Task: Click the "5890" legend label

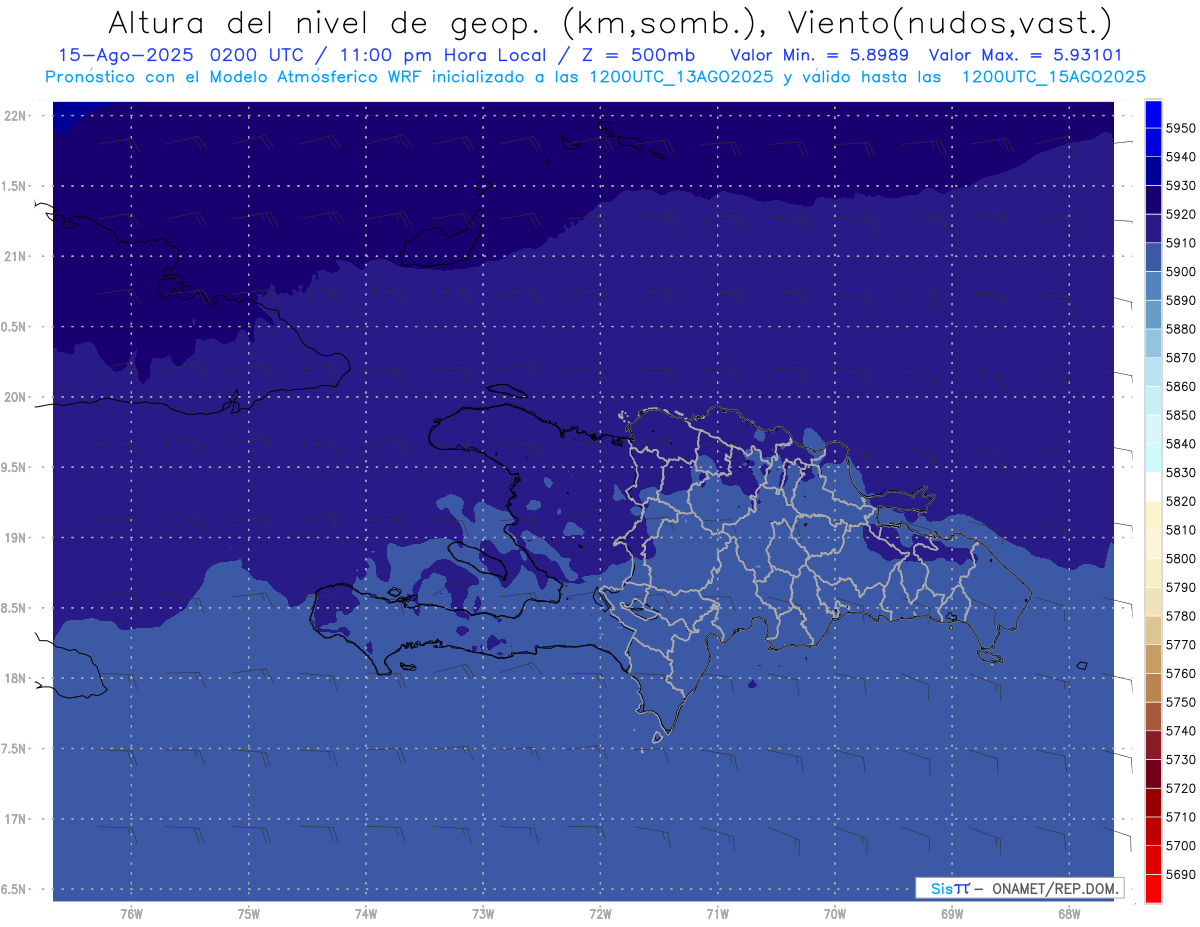Action: (x=1180, y=300)
